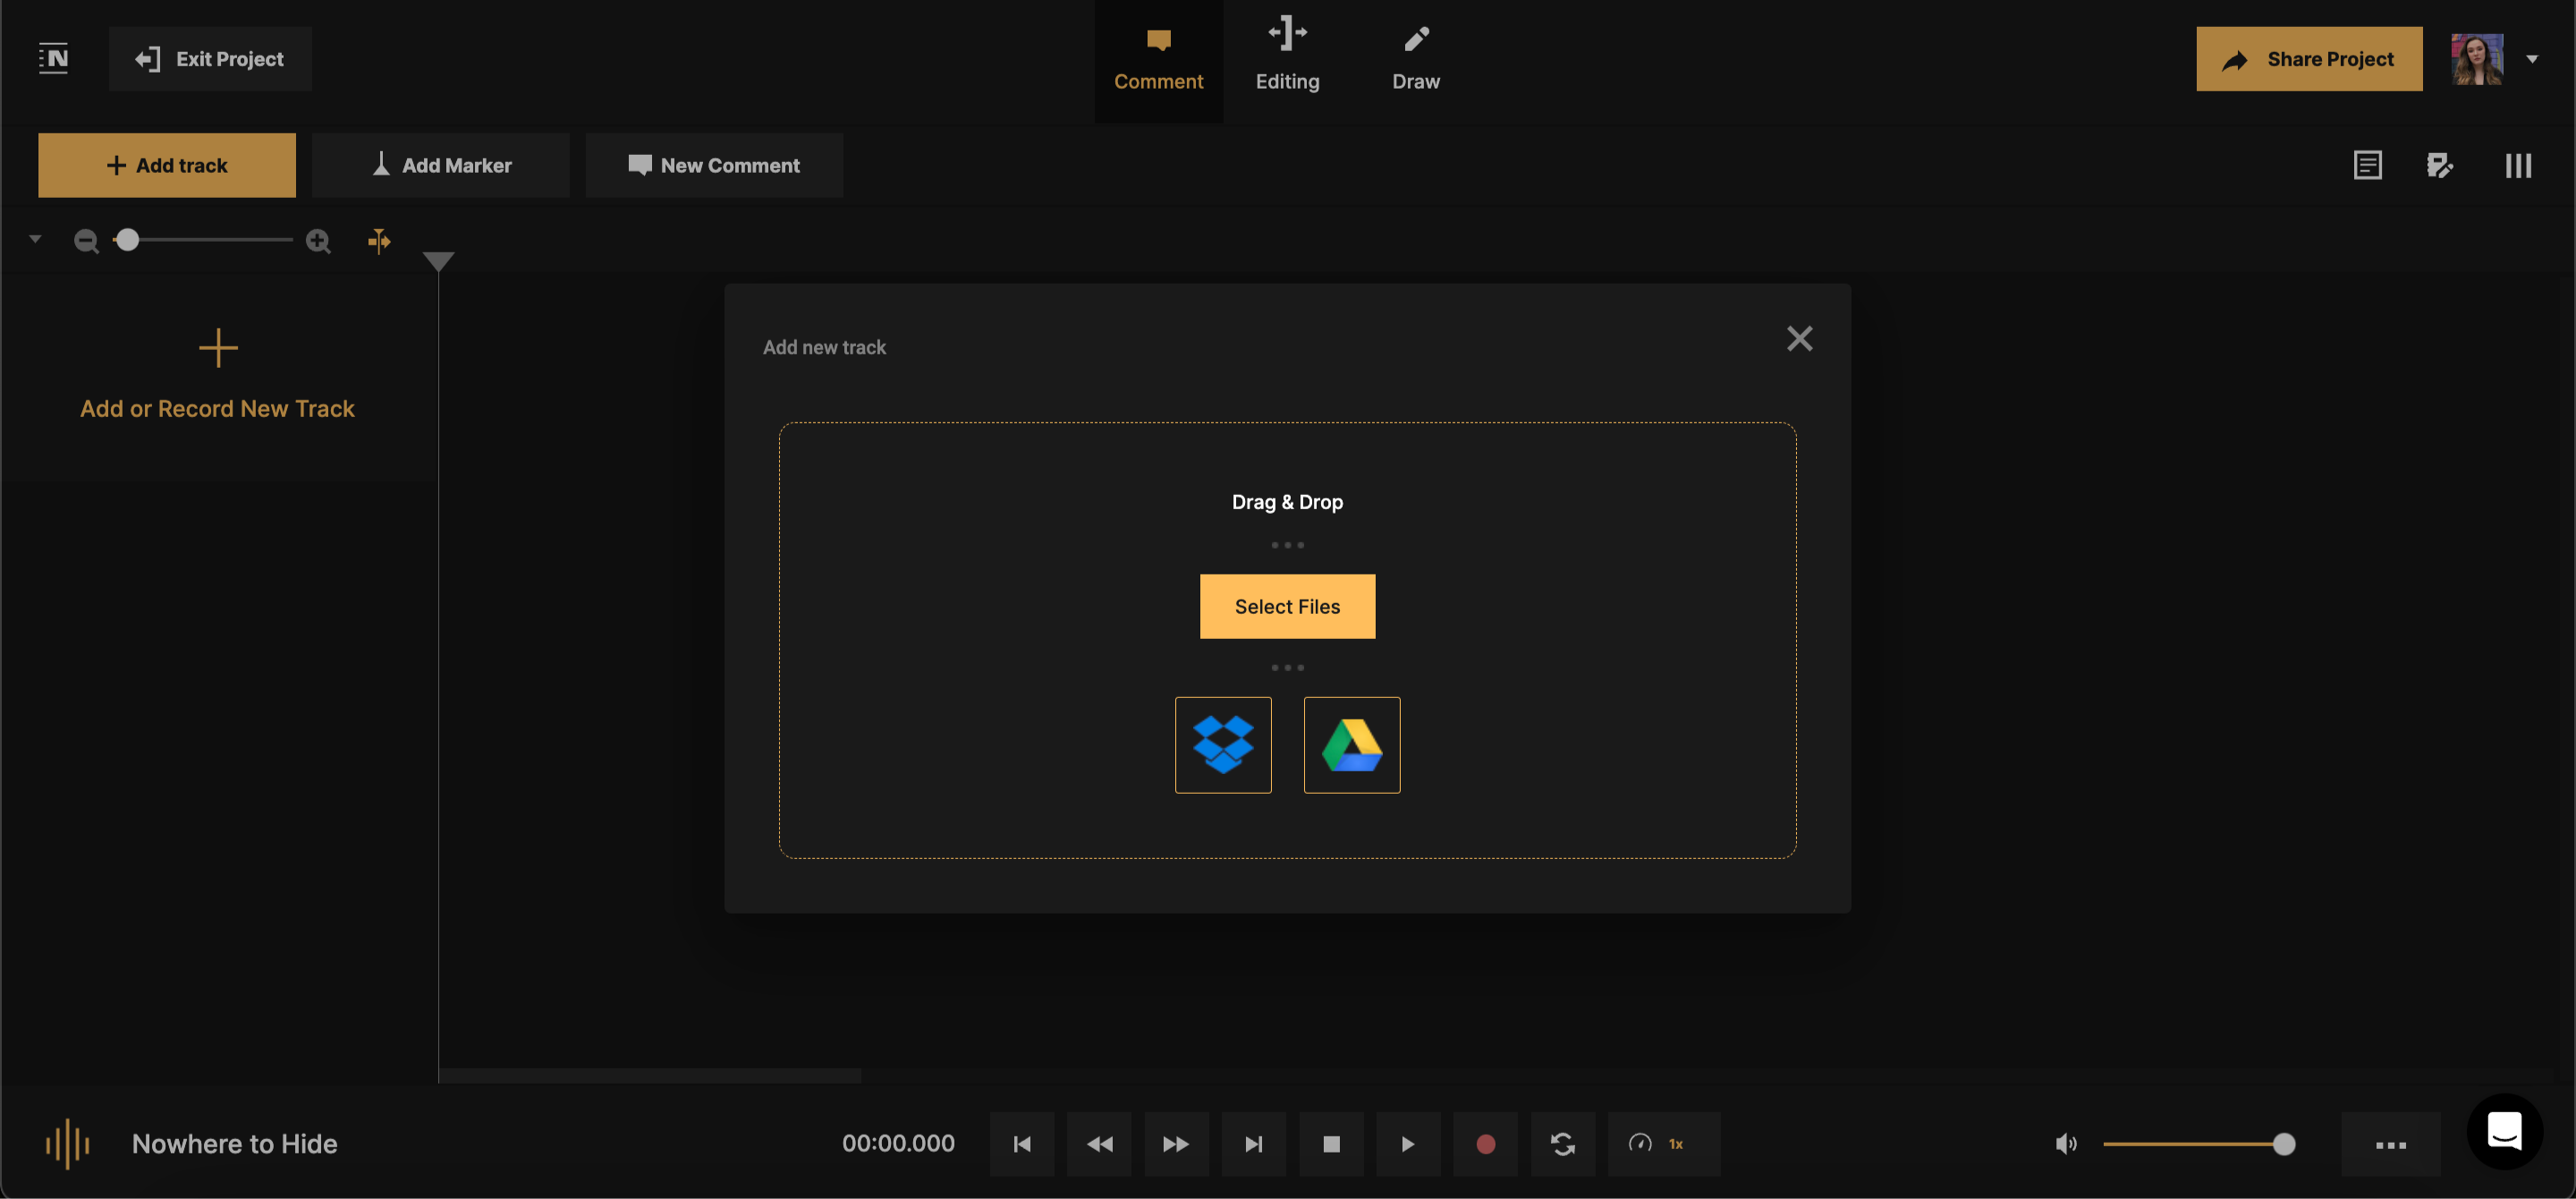The image size is (2576, 1199).
Task: Zoom in on the timeline
Action: [x=318, y=240]
